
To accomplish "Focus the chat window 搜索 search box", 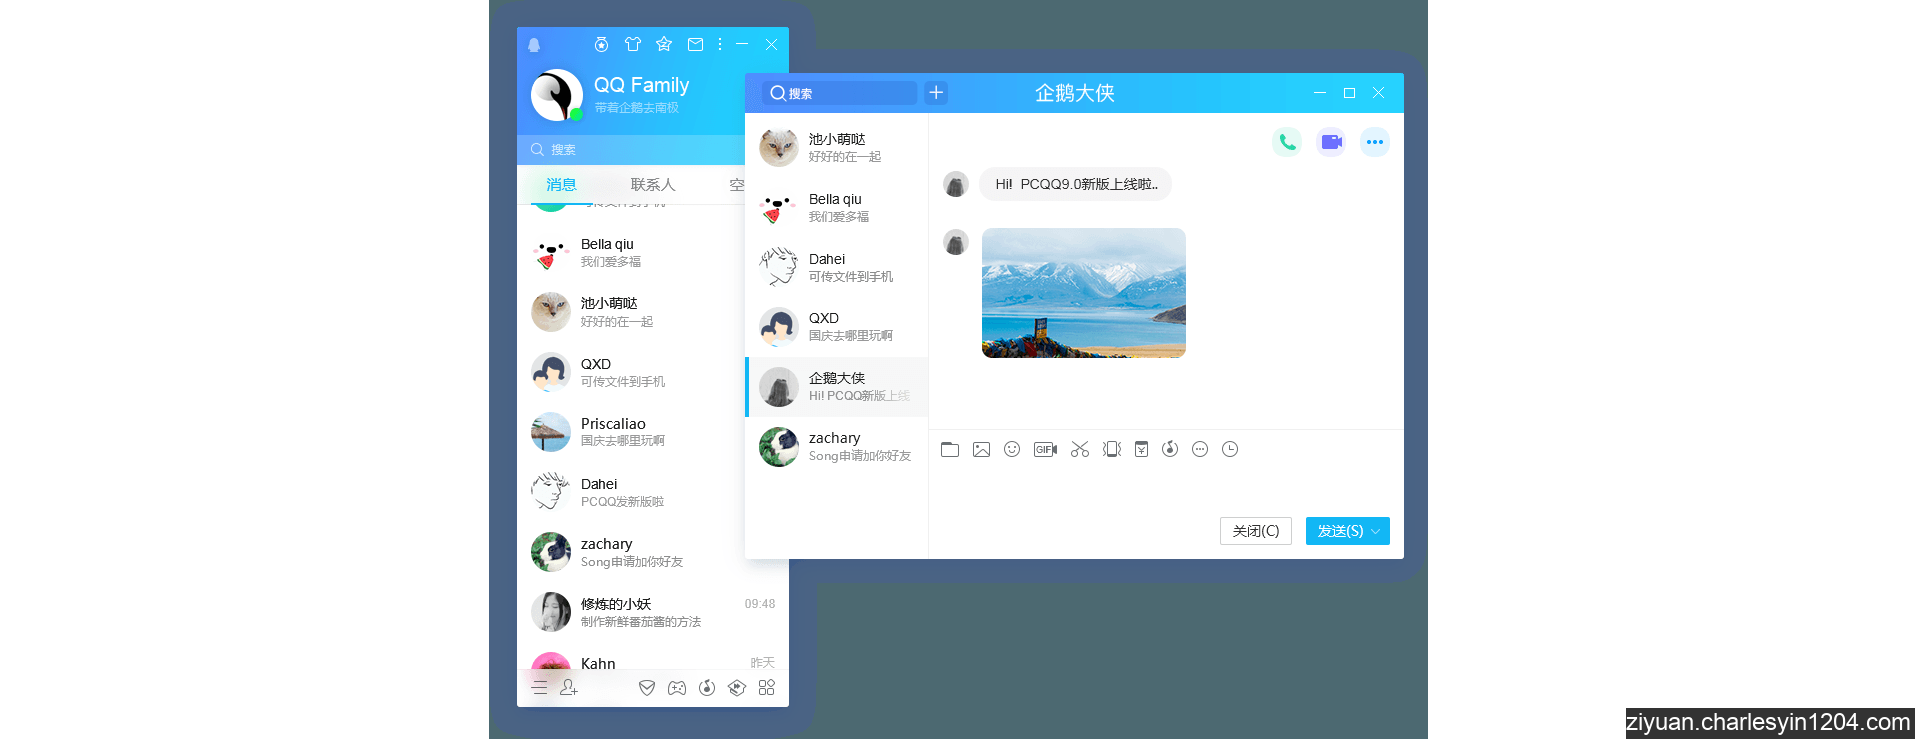I will pos(839,93).
